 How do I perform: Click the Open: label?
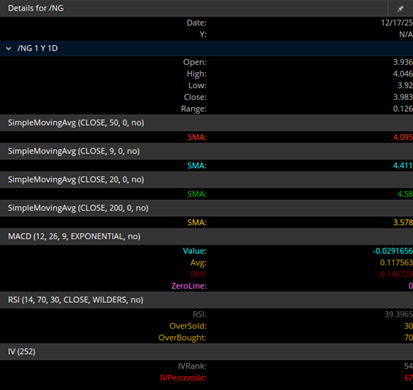(195, 62)
